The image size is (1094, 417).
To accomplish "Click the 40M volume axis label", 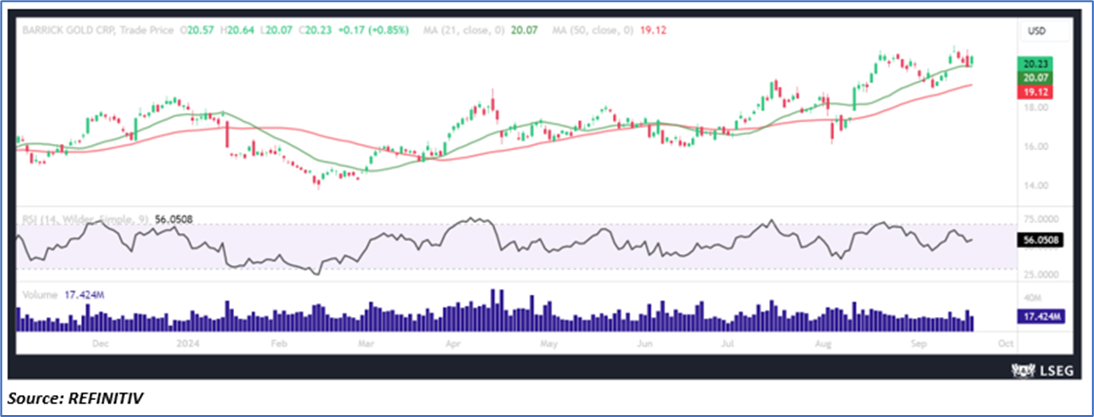I will [x=1033, y=298].
